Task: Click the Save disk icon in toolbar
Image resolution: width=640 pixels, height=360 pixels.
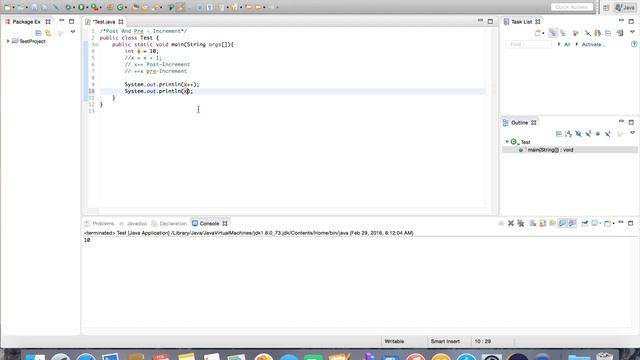Action: point(34,7)
